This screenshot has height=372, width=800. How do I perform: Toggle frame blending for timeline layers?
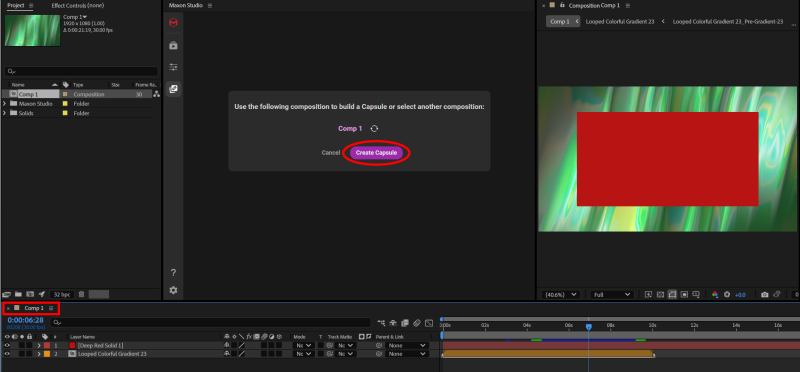(405, 323)
